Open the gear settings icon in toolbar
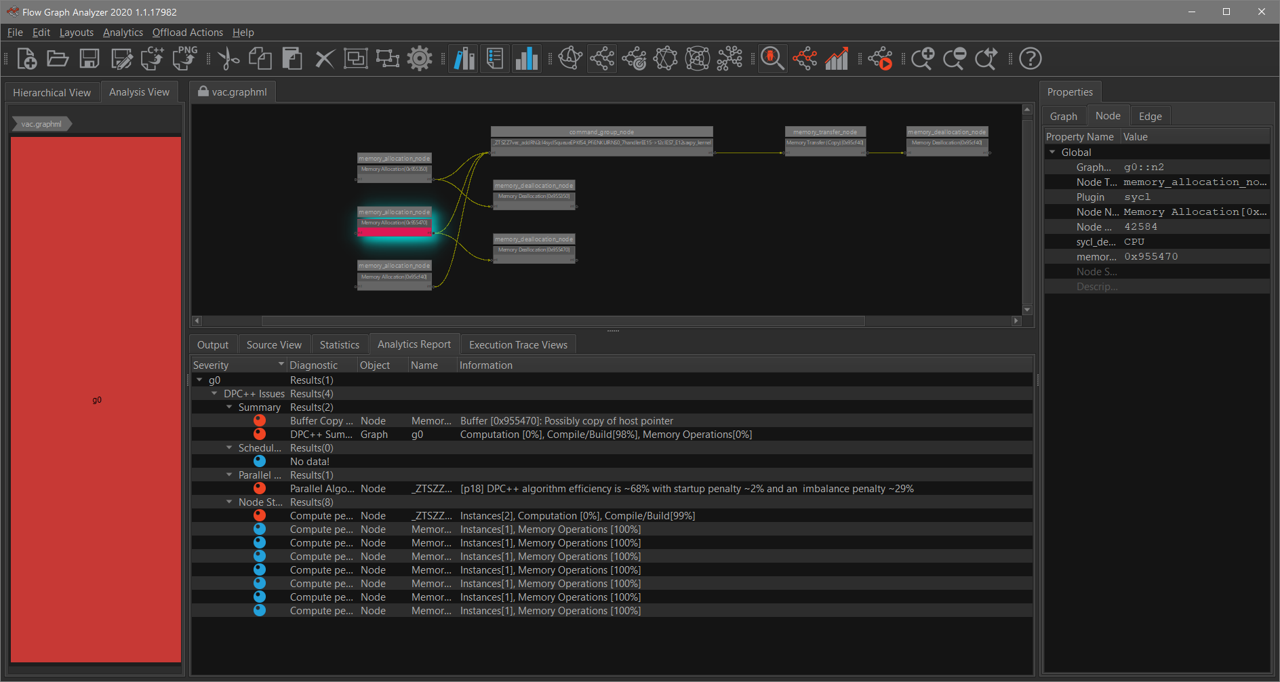Image resolution: width=1280 pixels, height=682 pixels. pos(420,58)
